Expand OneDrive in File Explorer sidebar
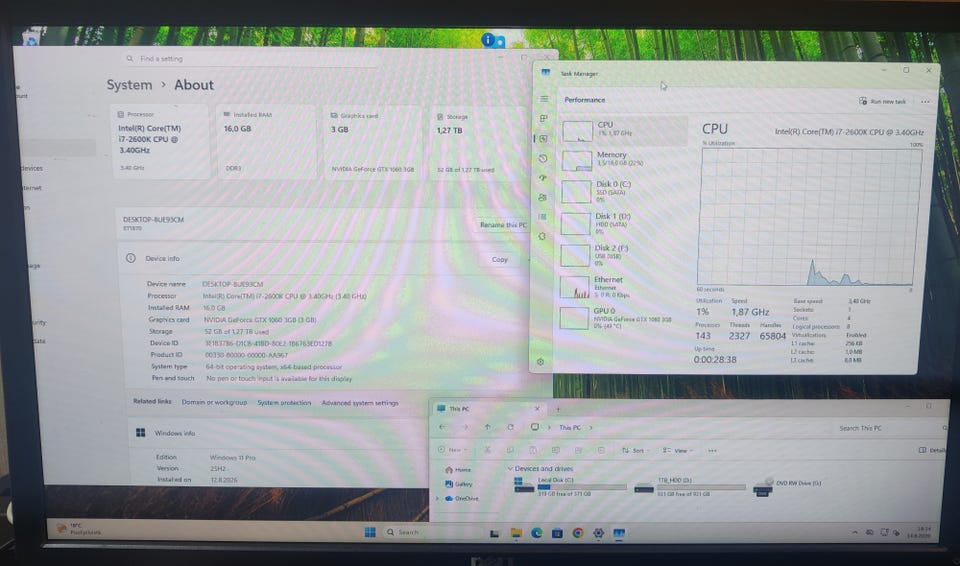Screen dimensions: 960x566 437,499
